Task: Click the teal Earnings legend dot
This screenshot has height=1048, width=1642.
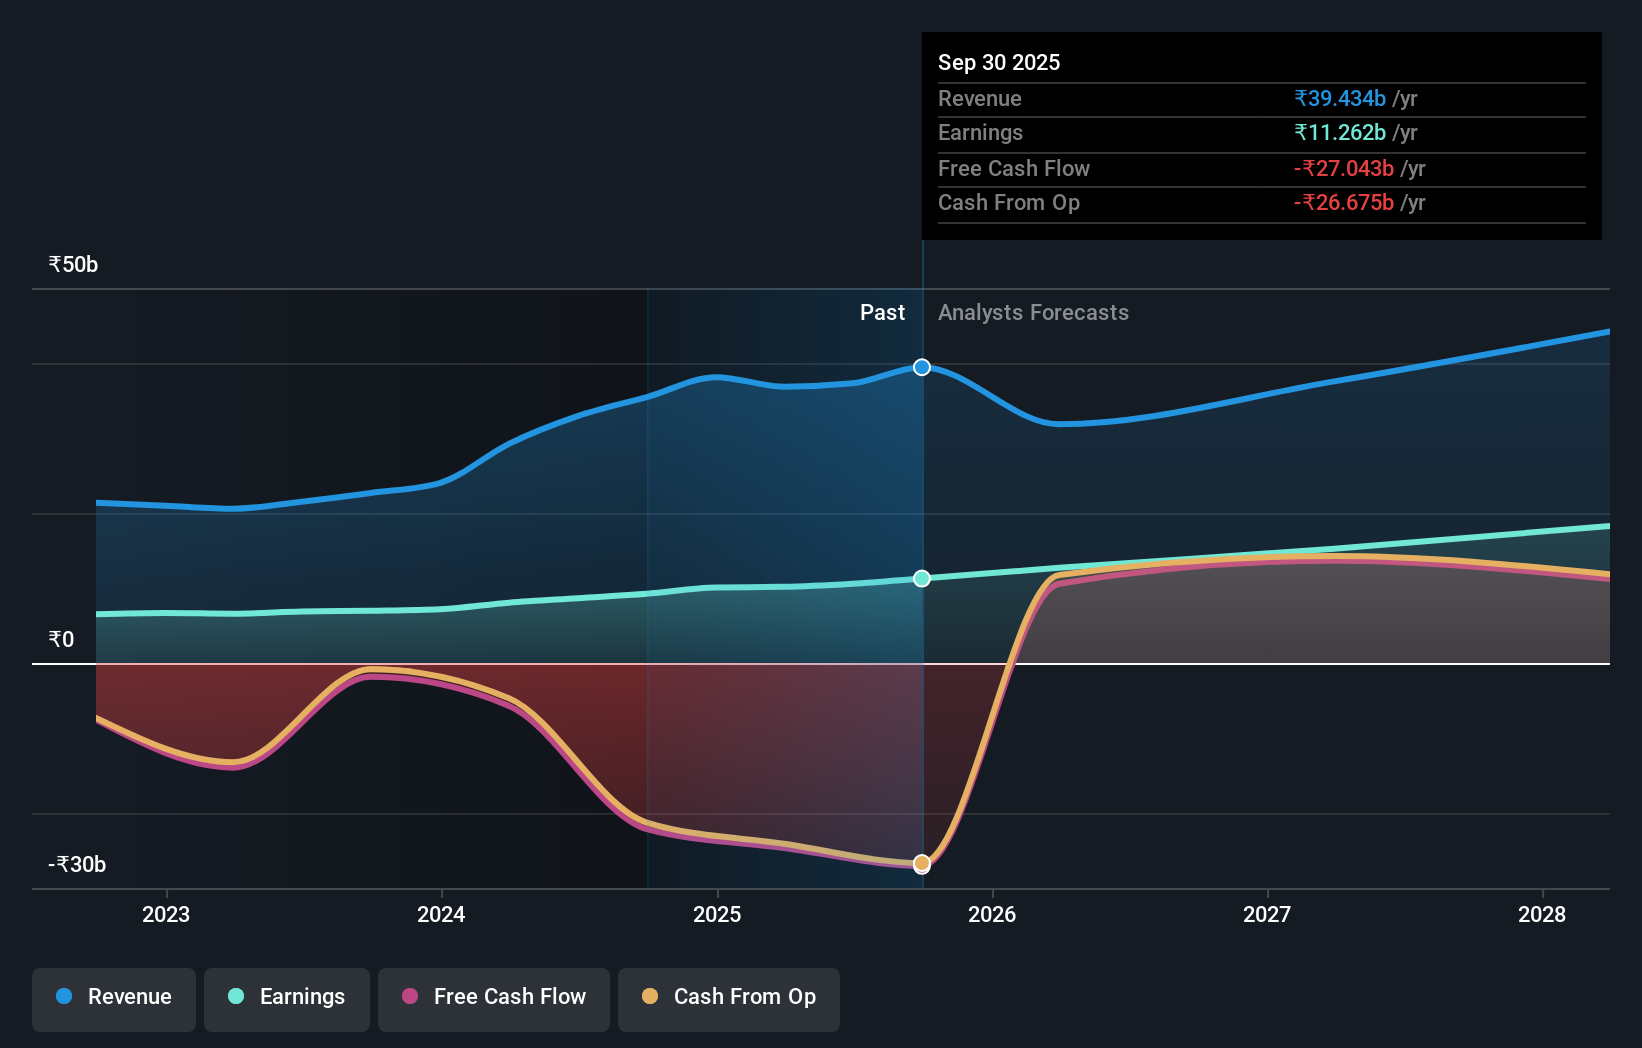Action: coord(236,997)
